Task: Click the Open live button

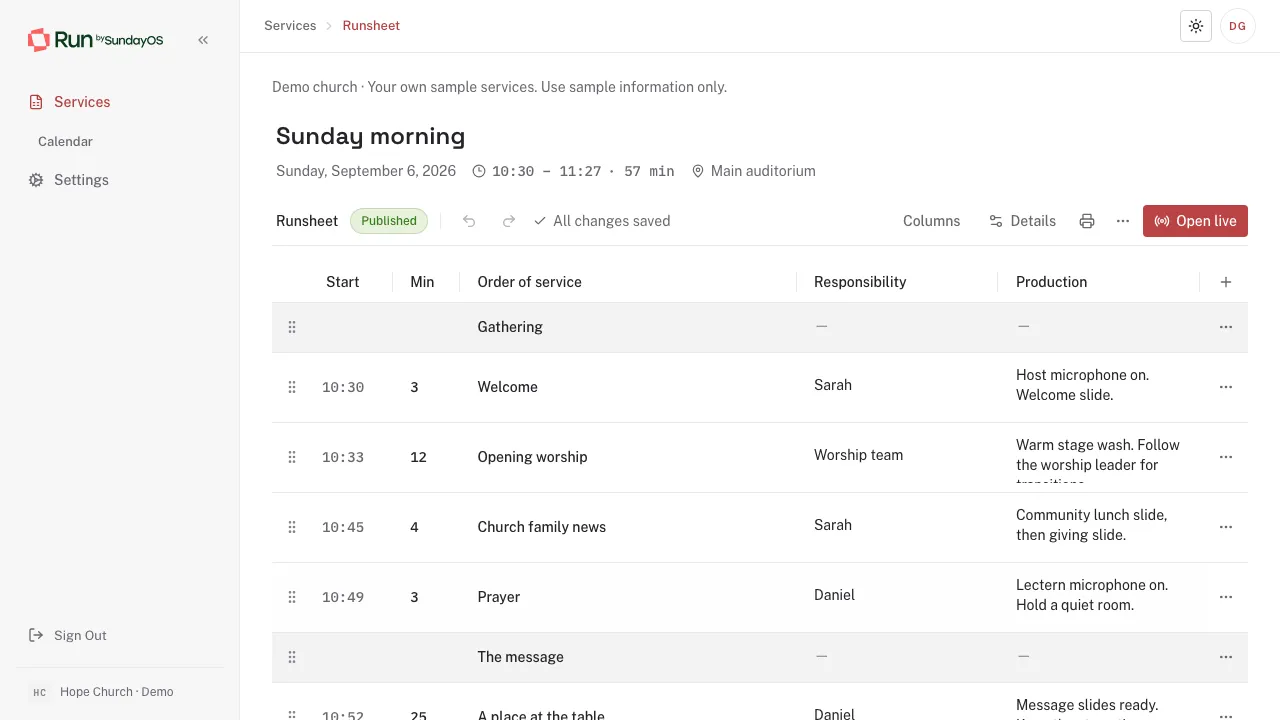Action: click(x=1195, y=221)
